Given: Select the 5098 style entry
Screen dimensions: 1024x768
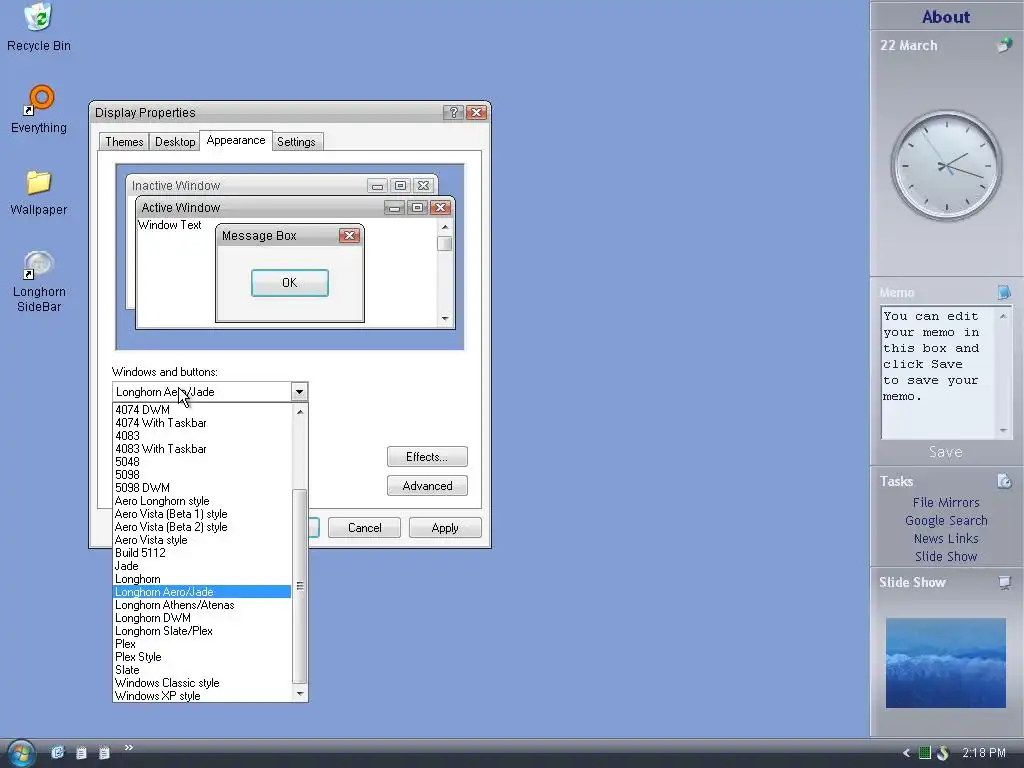Looking at the screenshot, I should pos(202,475).
